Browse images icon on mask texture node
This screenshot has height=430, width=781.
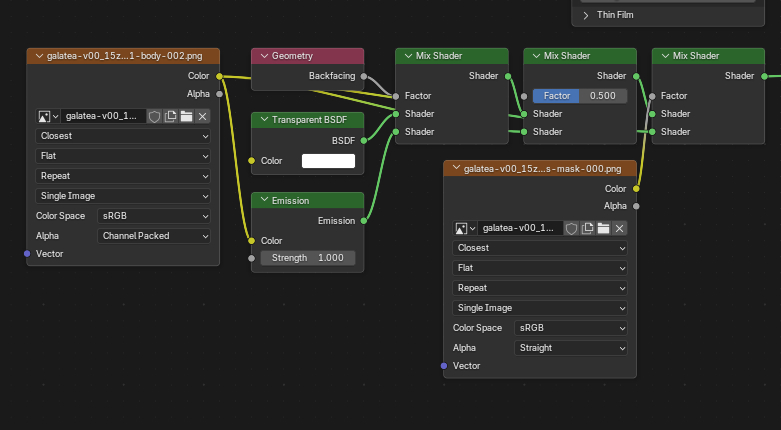(x=465, y=228)
